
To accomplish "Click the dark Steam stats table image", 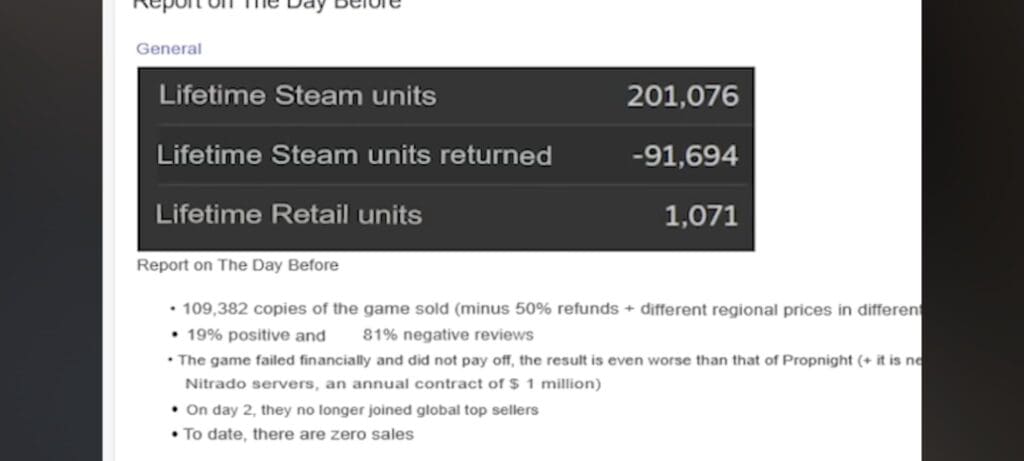I will pyautogui.click(x=446, y=159).
